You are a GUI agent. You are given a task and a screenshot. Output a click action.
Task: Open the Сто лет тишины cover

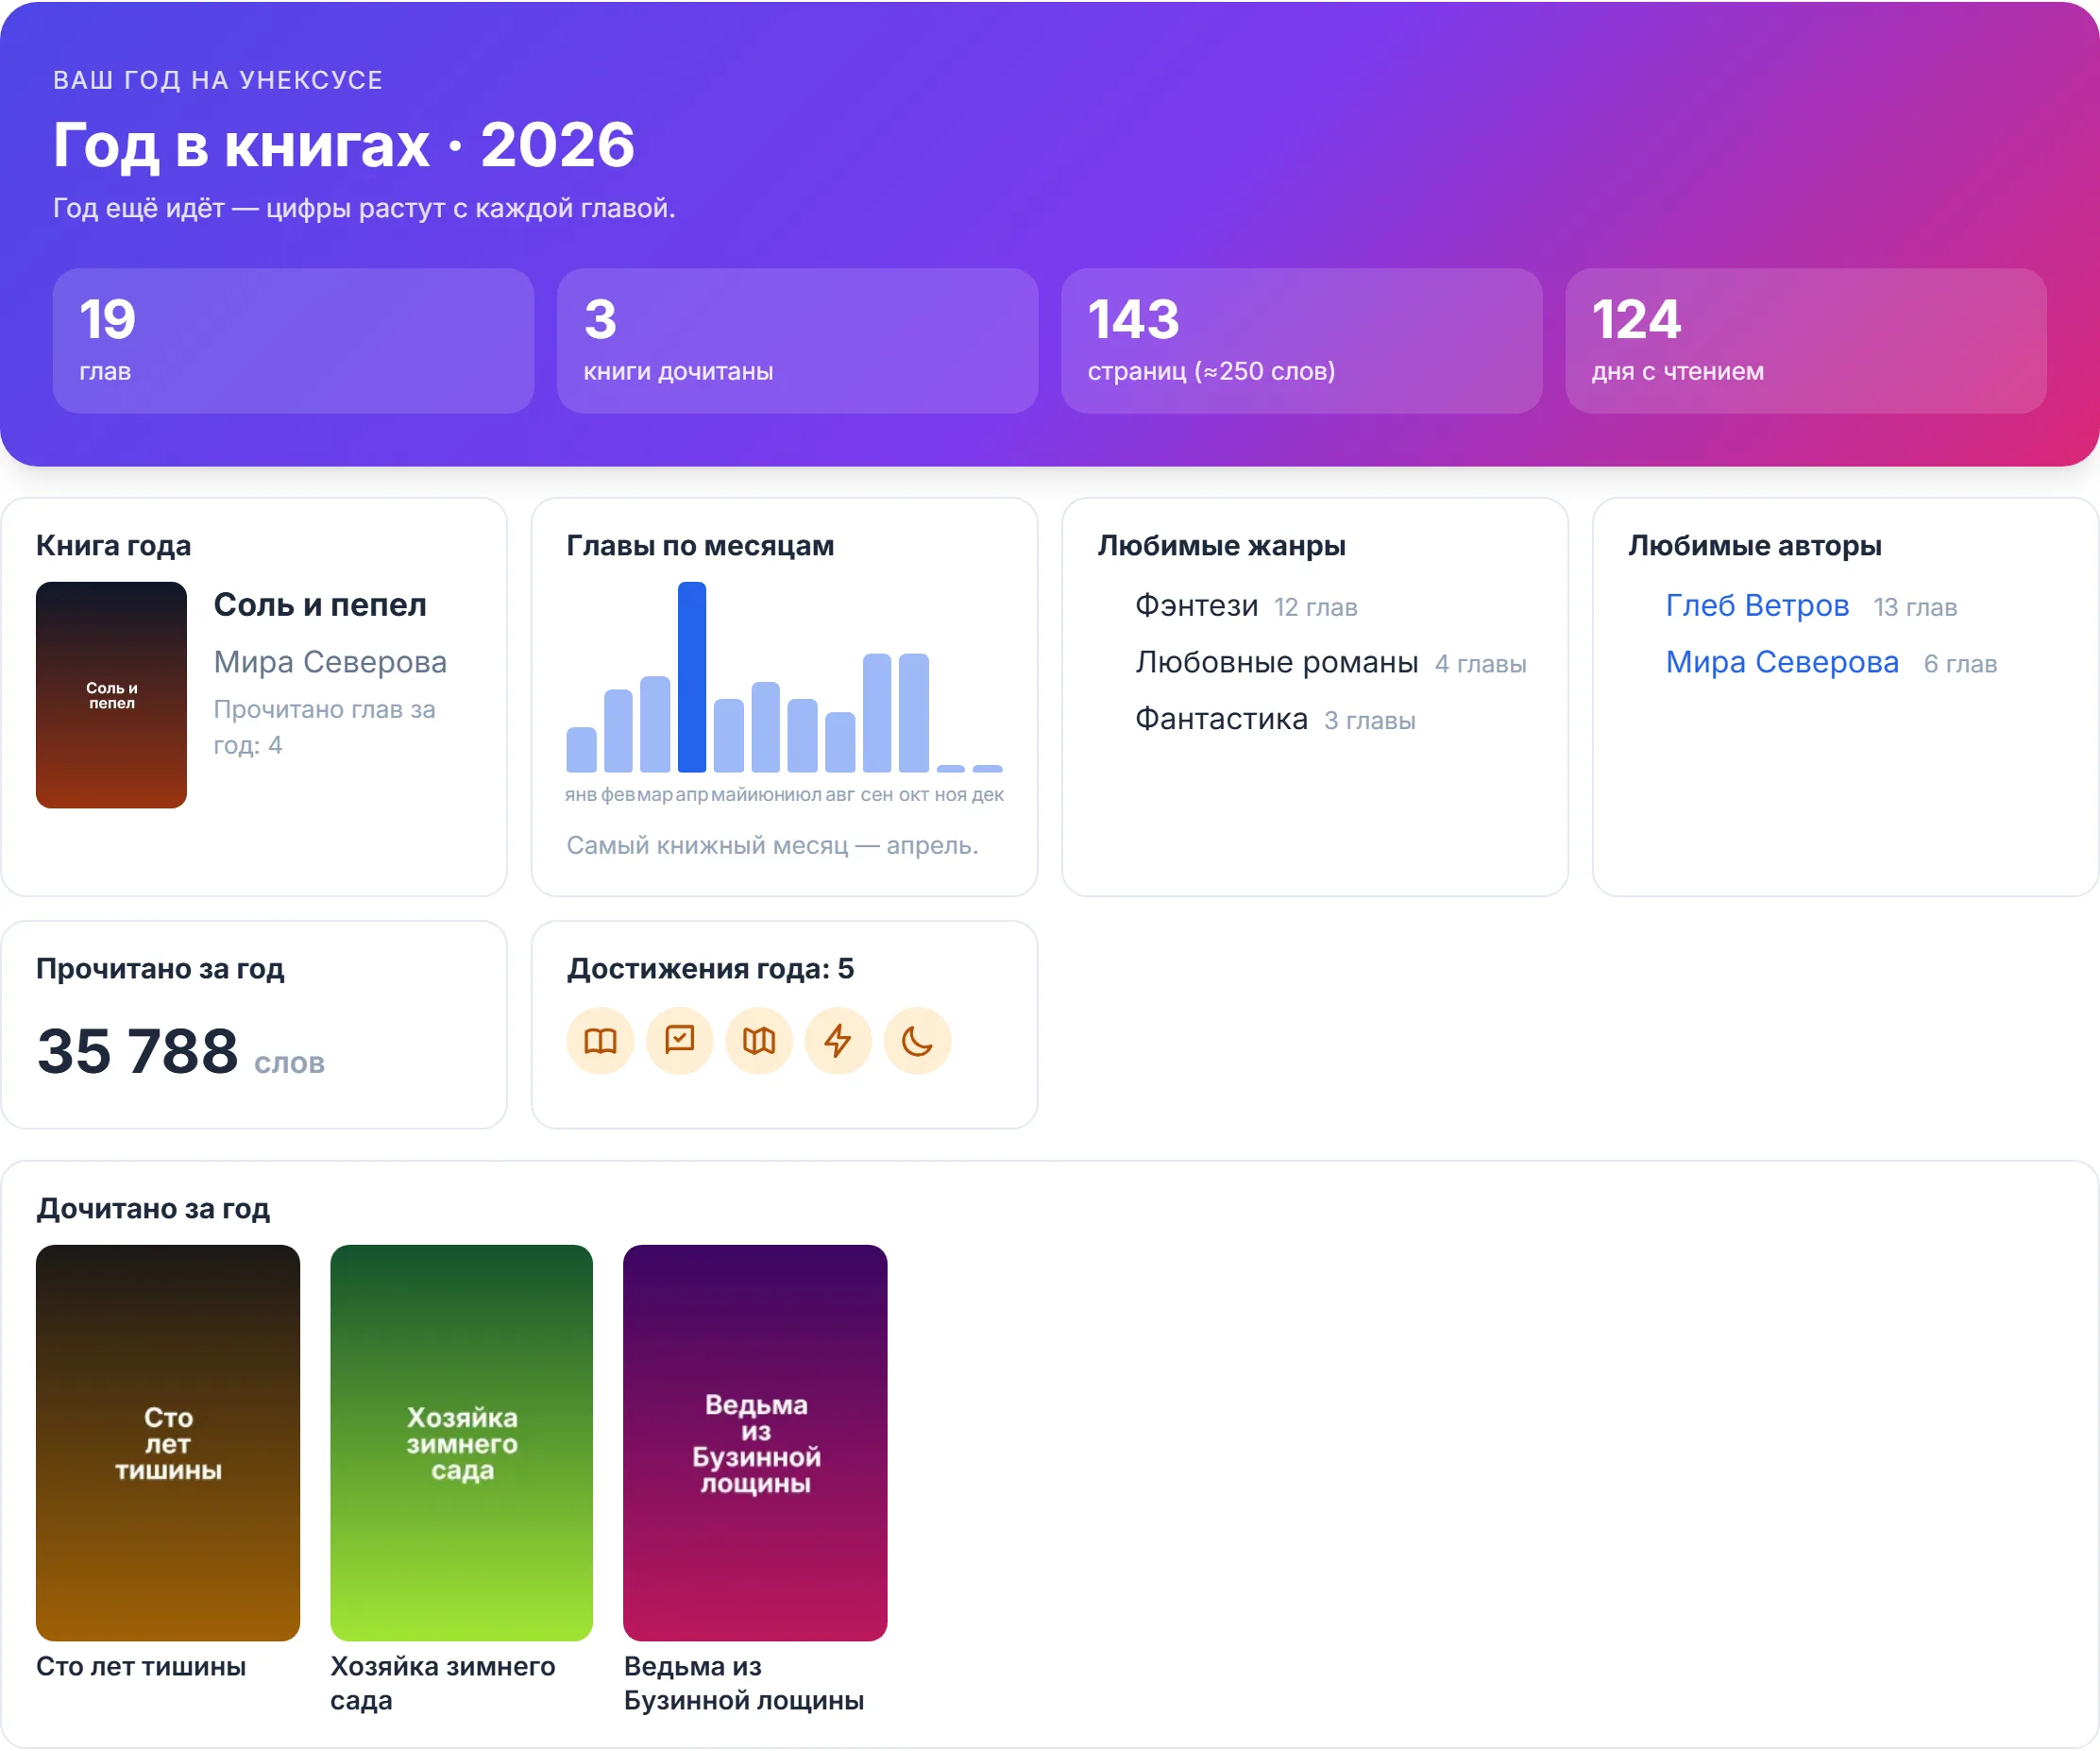(168, 1442)
